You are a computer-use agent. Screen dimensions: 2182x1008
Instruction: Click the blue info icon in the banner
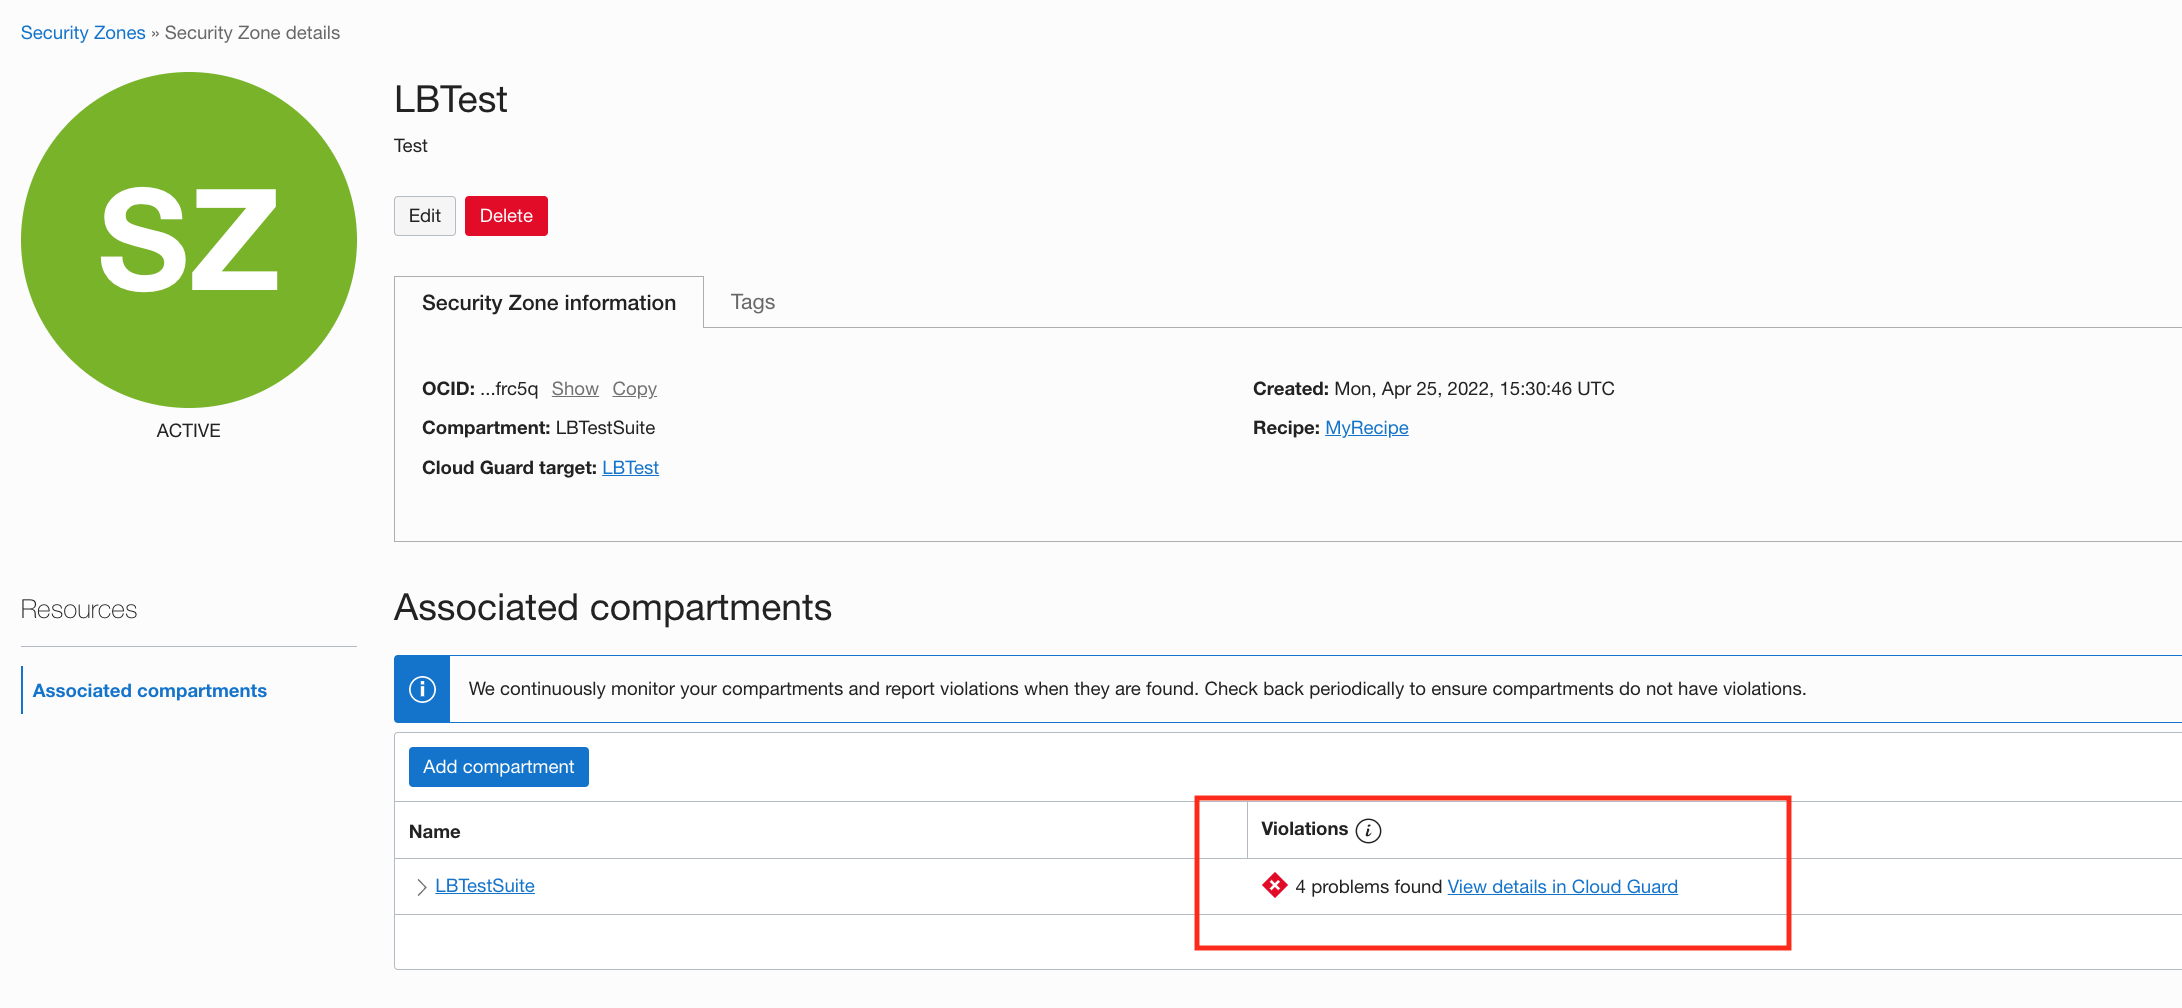[x=422, y=689]
